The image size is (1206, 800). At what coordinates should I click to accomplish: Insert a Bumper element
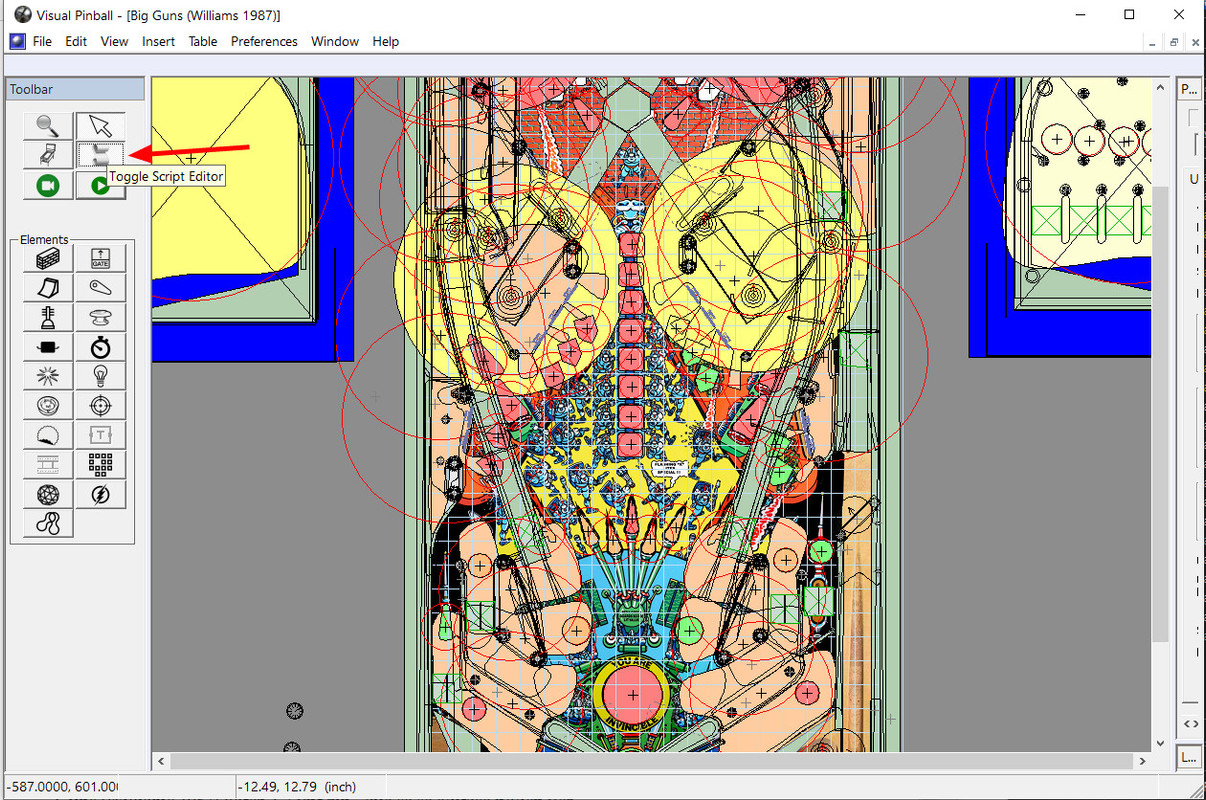(101, 318)
